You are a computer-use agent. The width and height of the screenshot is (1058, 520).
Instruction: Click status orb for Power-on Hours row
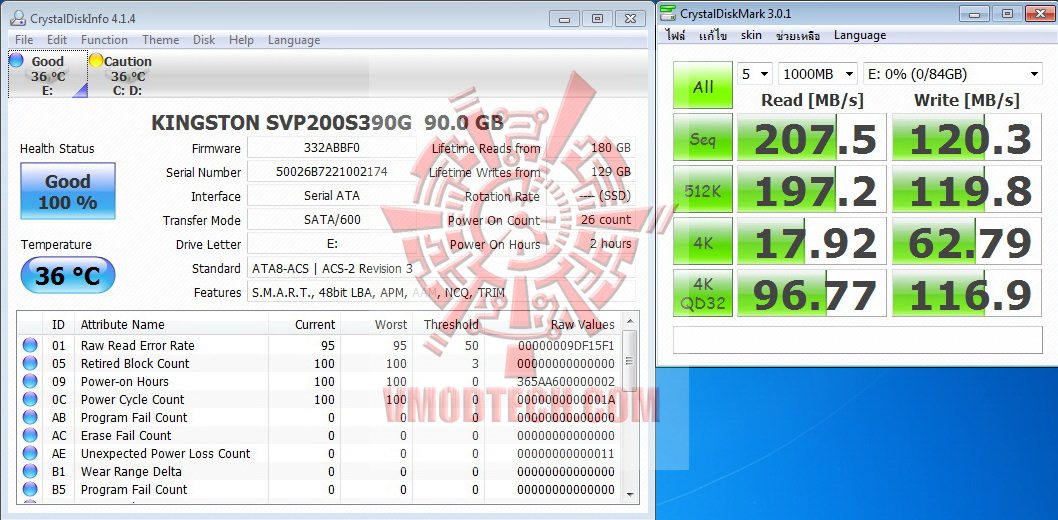[x=30, y=381]
